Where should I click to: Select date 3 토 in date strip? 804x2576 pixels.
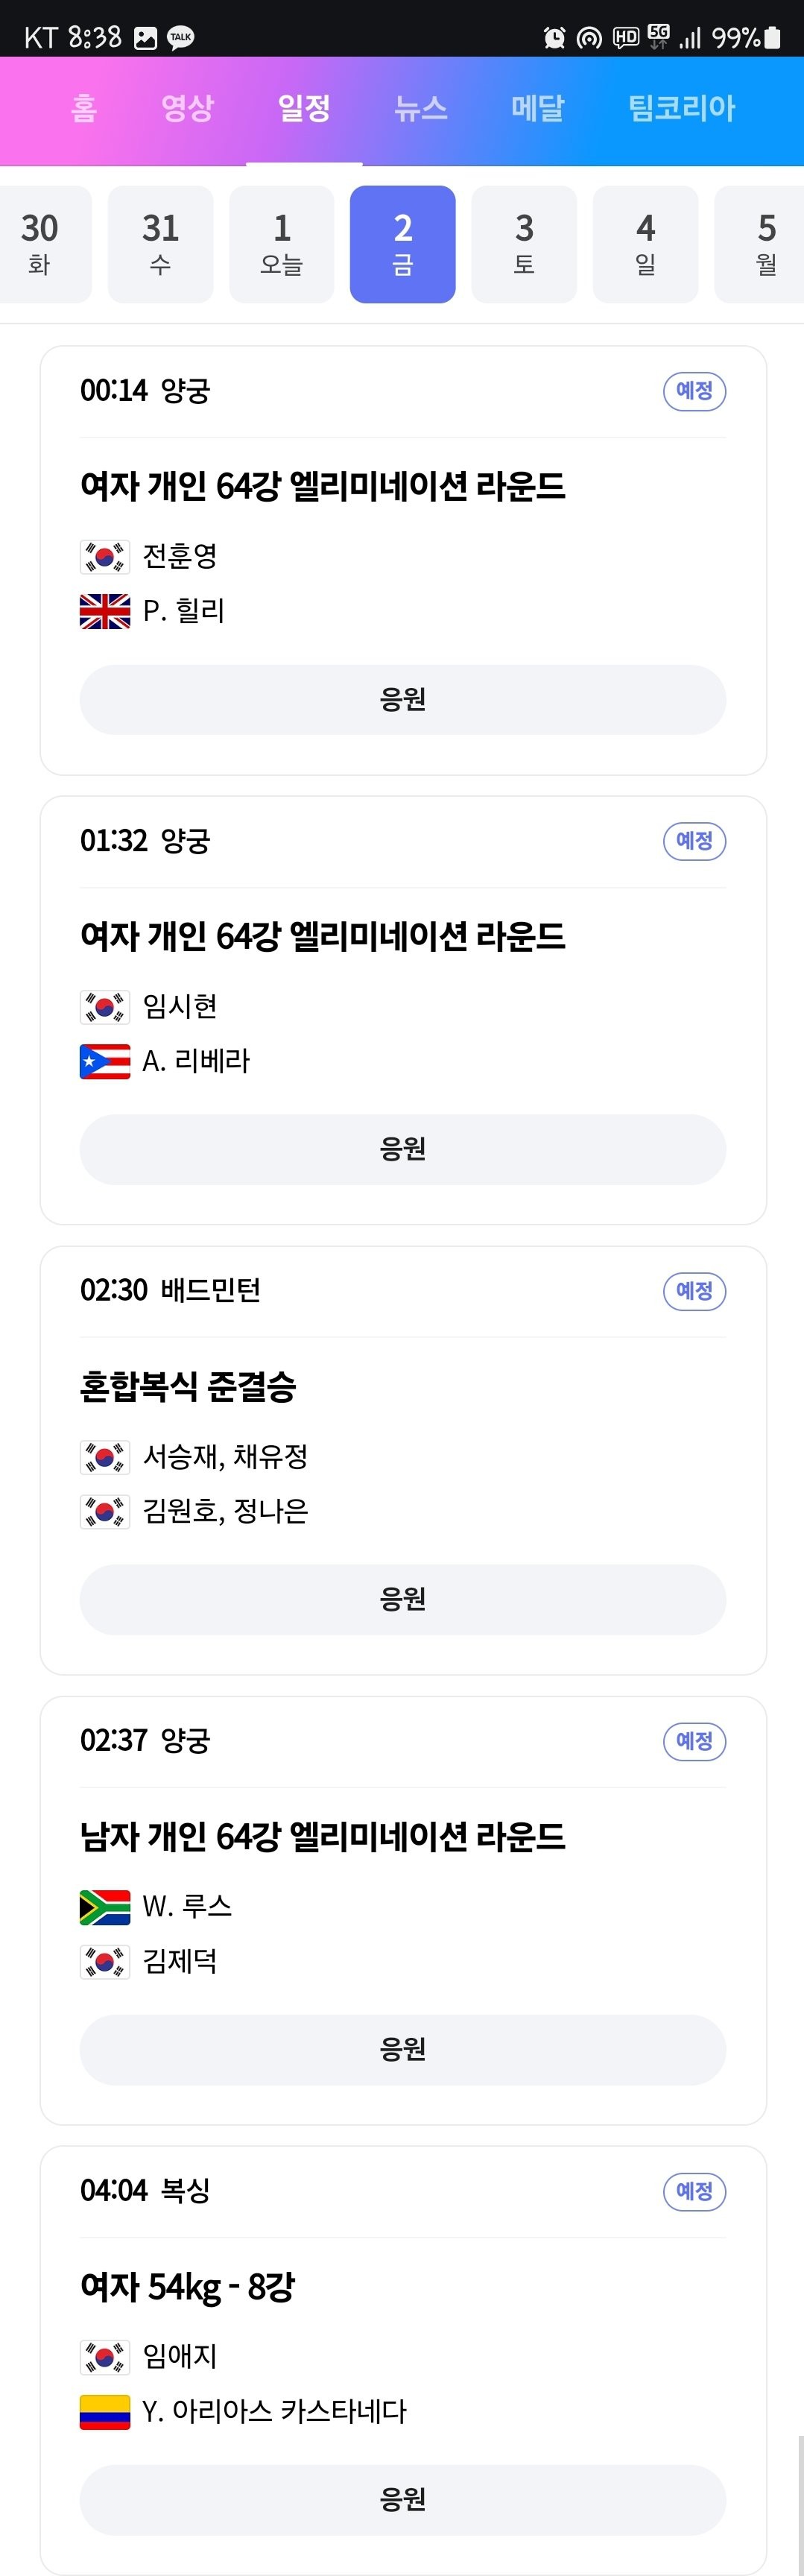click(524, 244)
